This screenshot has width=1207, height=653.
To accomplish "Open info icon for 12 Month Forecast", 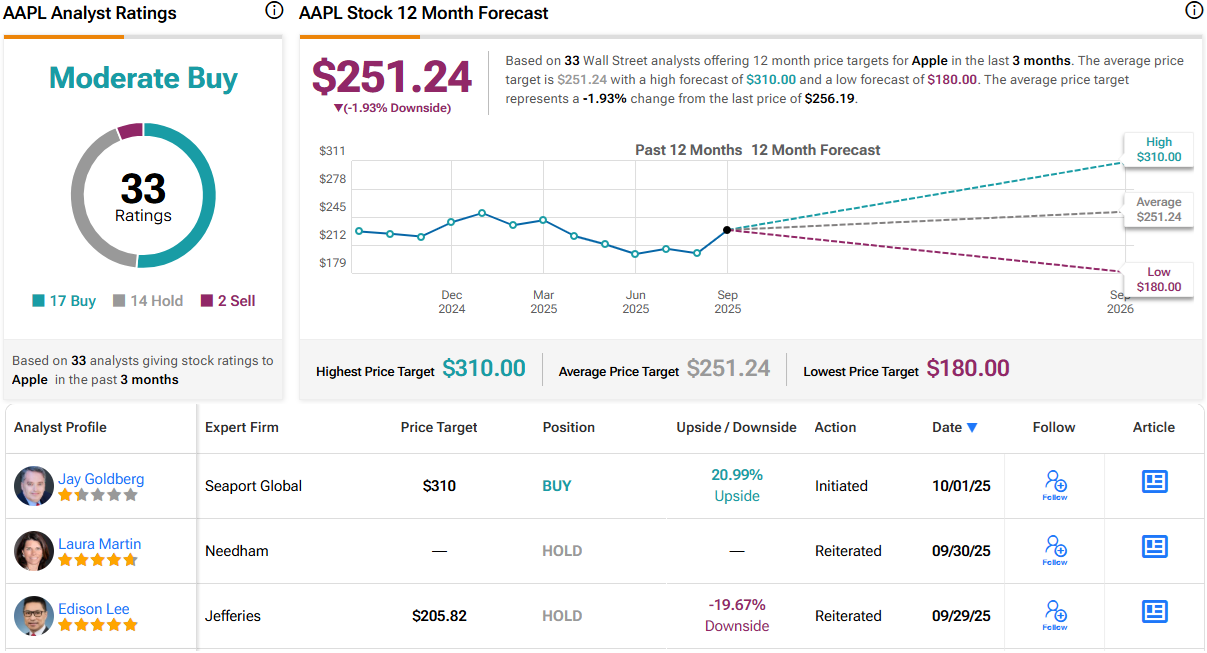I will [x=1194, y=11].
